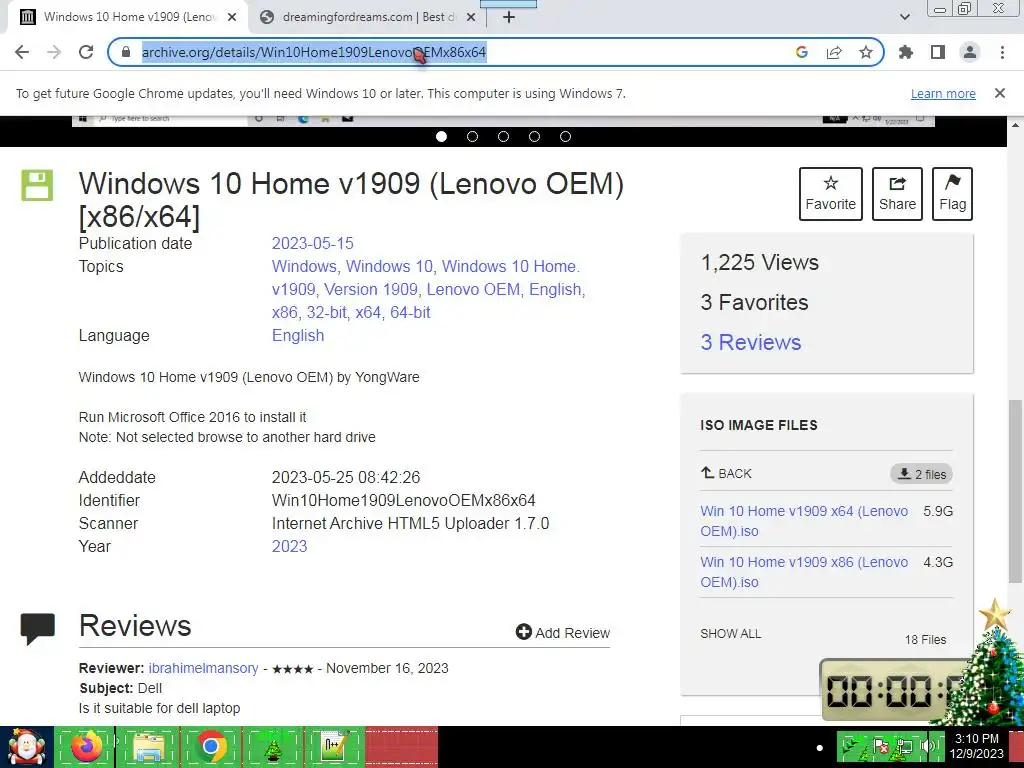Click the speech bubble Reviews icon
1024x768 pixels.
coord(37,628)
